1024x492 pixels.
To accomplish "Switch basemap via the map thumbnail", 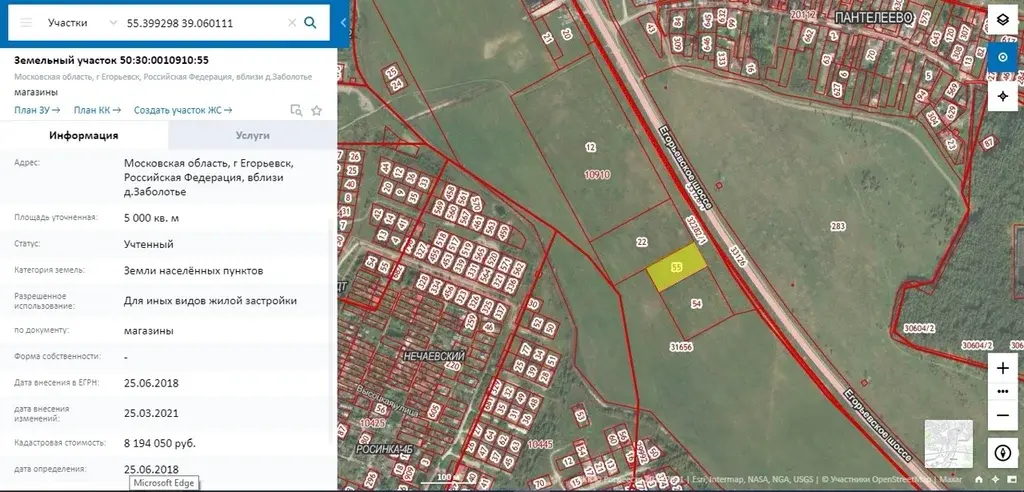I will click(x=948, y=444).
